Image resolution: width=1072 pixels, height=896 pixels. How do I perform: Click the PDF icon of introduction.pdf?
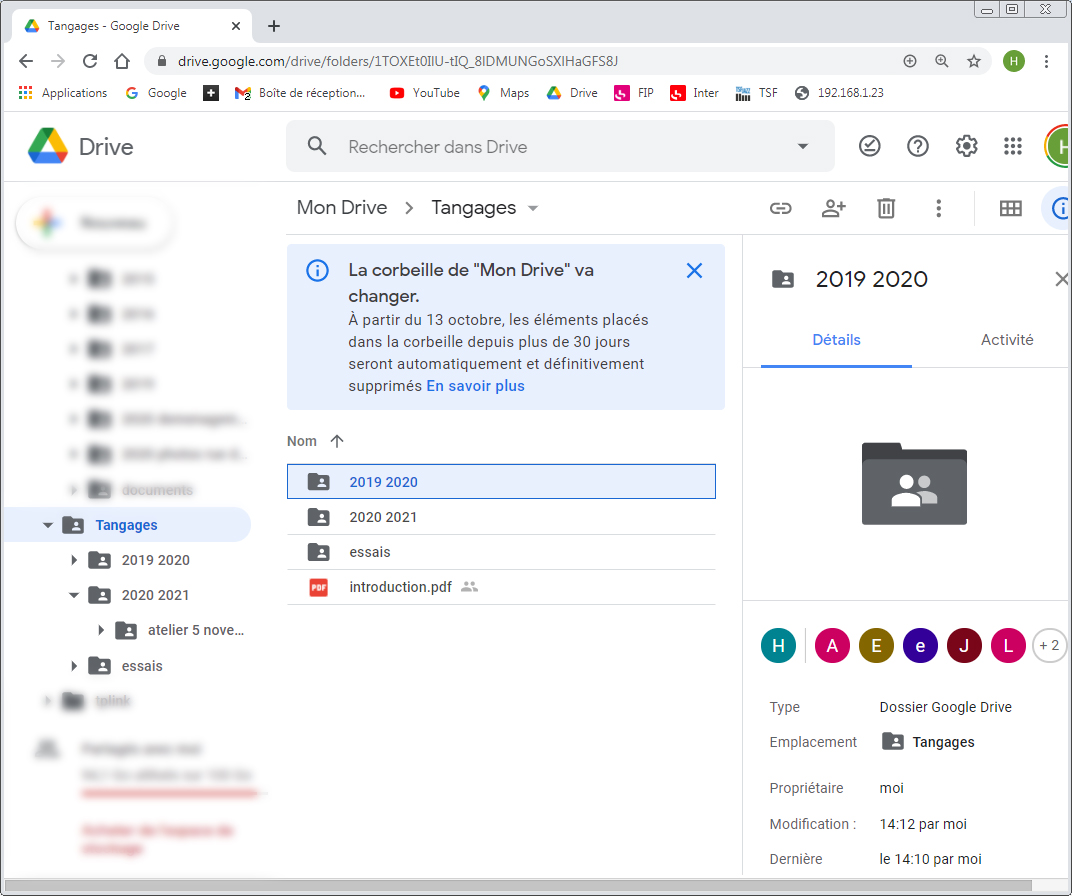click(x=319, y=587)
